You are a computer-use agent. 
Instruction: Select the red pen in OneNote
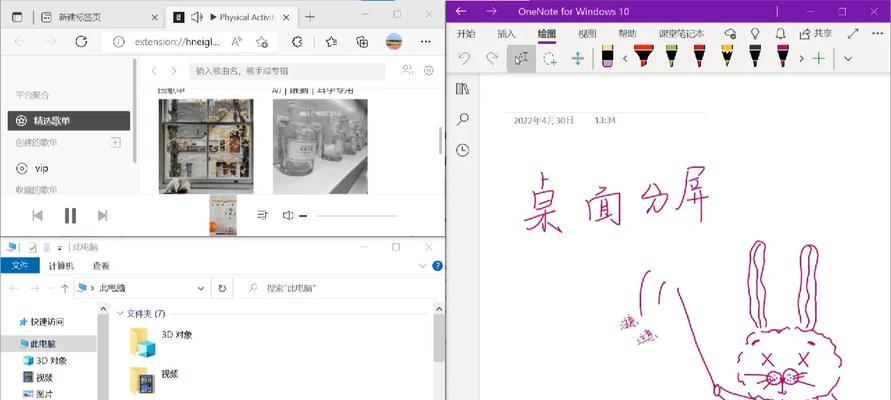click(x=700, y=56)
